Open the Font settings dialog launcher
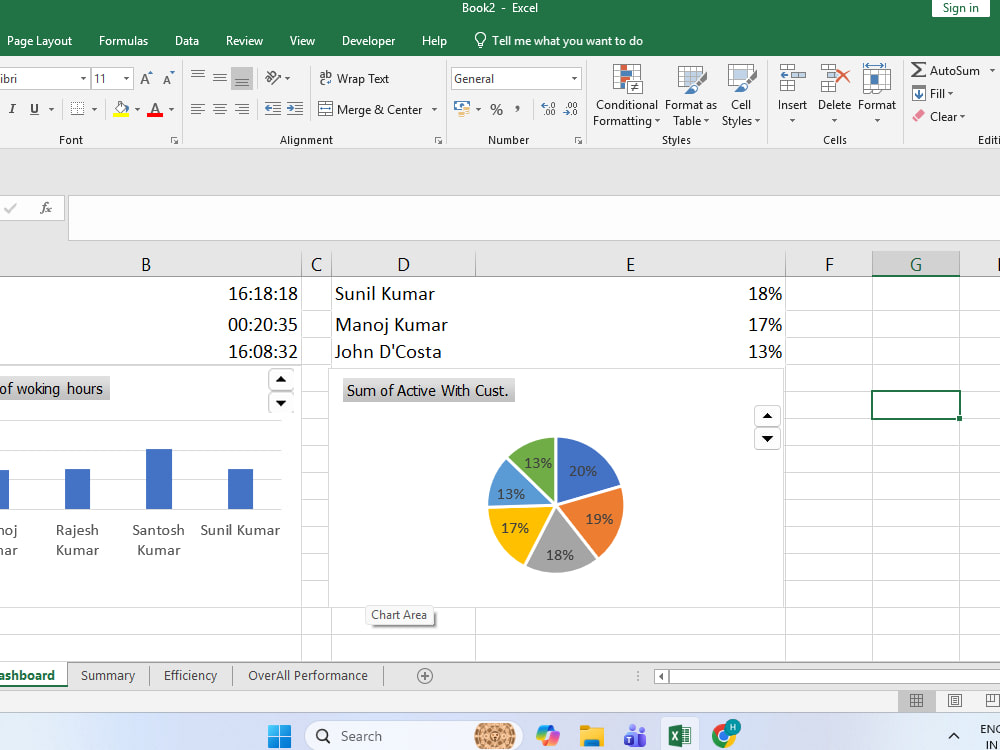Image resolution: width=1000 pixels, height=750 pixels. coord(174,141)
